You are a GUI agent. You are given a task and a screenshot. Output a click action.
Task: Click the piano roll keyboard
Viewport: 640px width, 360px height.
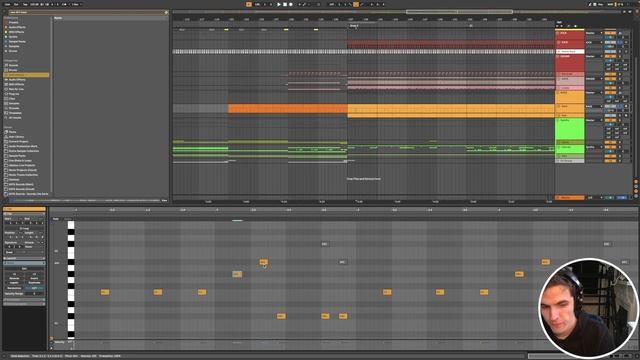click(71, 280)
